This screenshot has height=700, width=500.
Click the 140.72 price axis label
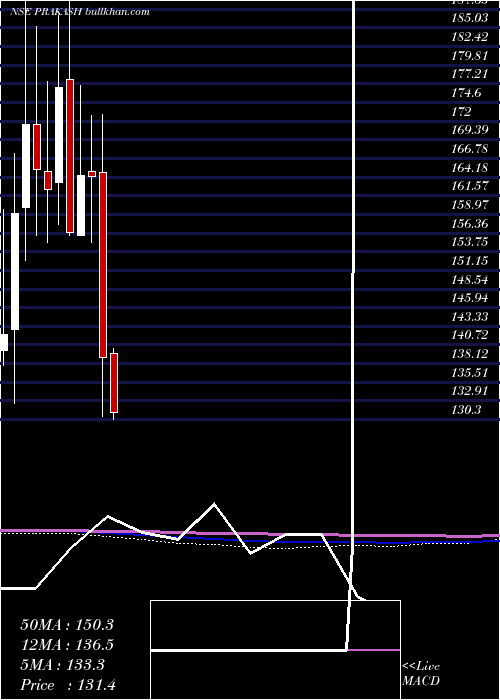point(470,335)
